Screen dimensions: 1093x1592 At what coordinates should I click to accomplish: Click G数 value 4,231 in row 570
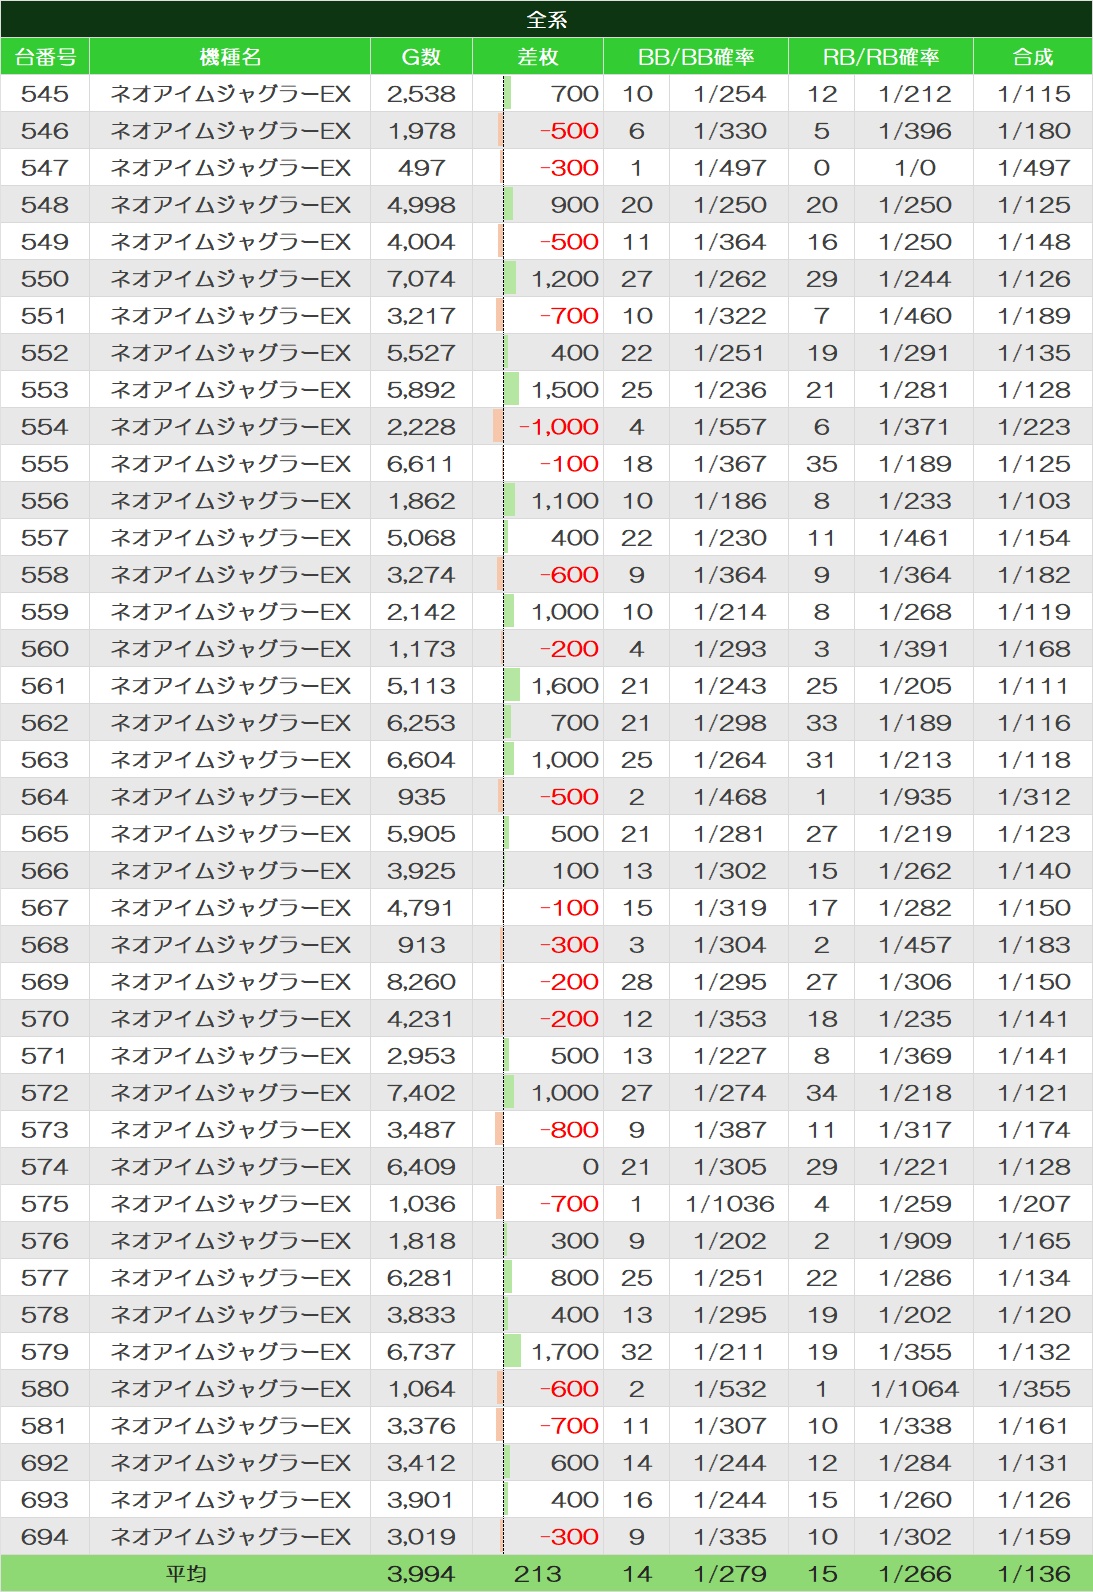click(x=421, y=1019)
